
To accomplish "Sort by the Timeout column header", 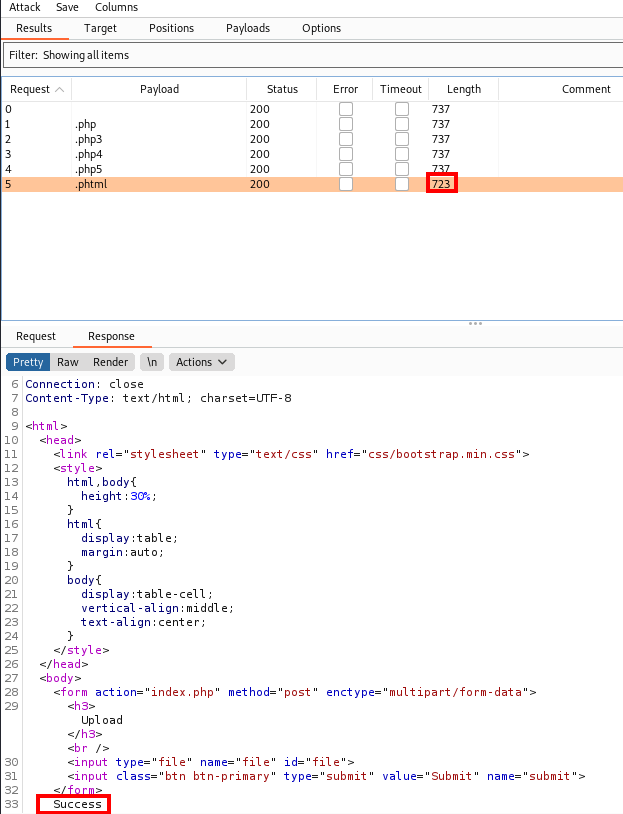I will click(400, 89).
